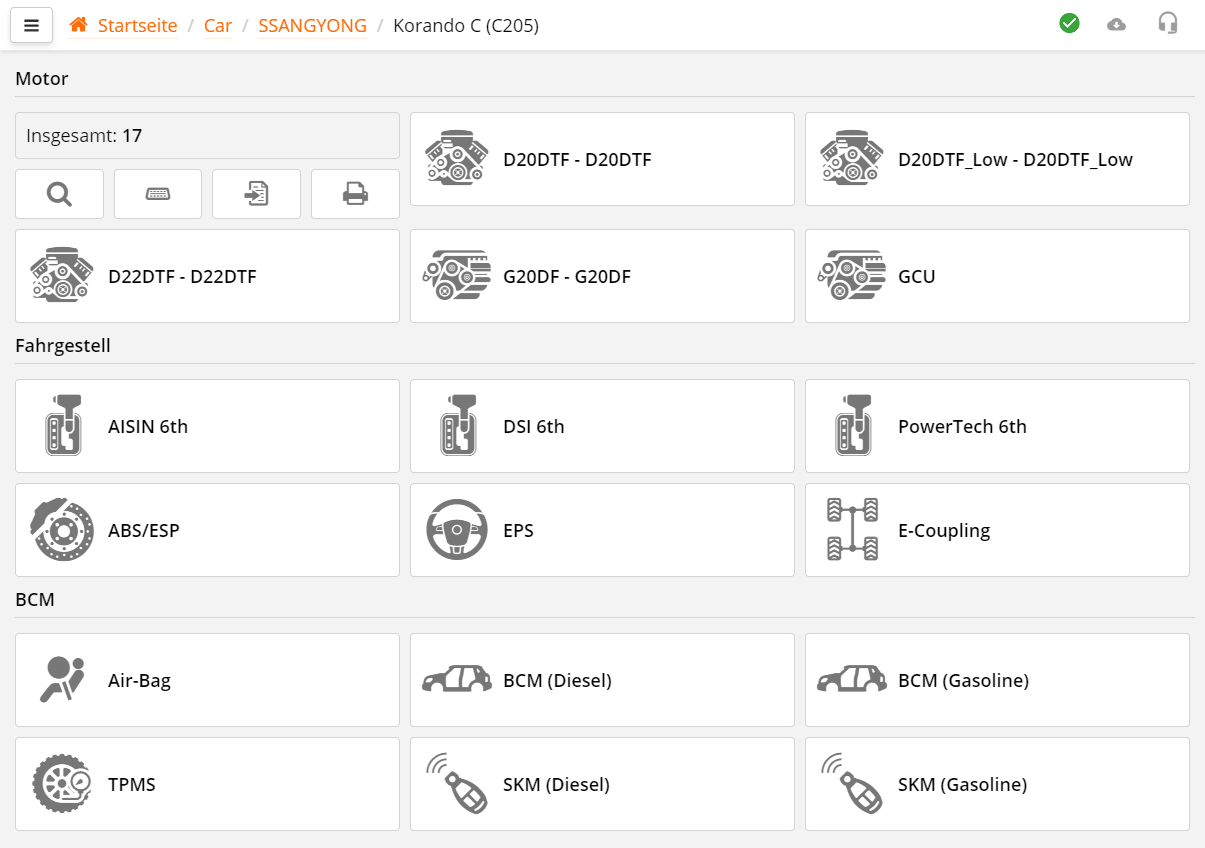Viewport: 1205px width, 848px height.
Task: Click the magnifying glass search icon
Action: click(x=59, y=194)
